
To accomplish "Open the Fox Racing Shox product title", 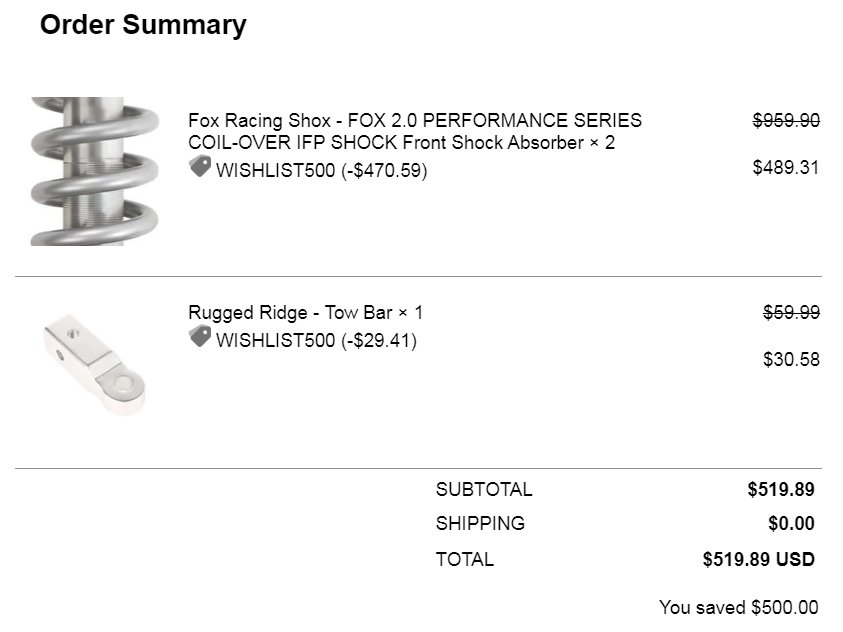I will pyautogui.click(x=415, y=131).
